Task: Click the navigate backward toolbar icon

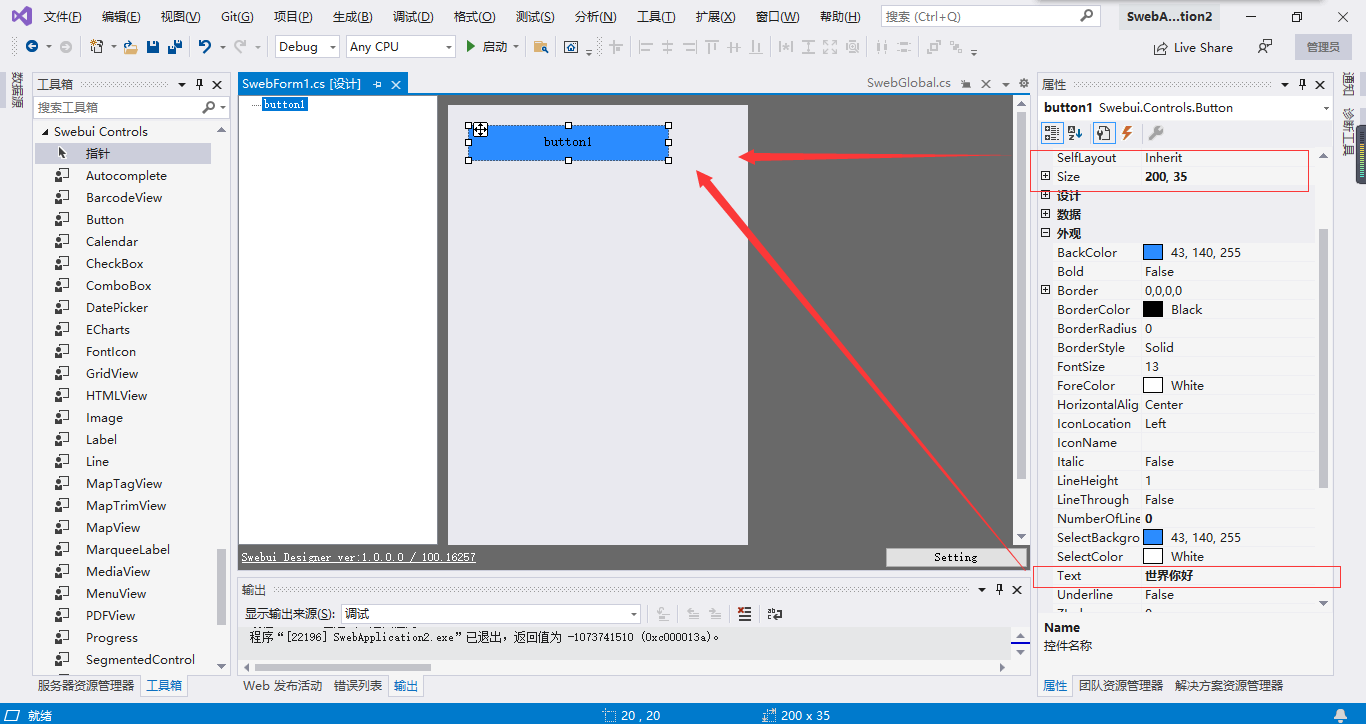Action: click(x=32, y=47)
